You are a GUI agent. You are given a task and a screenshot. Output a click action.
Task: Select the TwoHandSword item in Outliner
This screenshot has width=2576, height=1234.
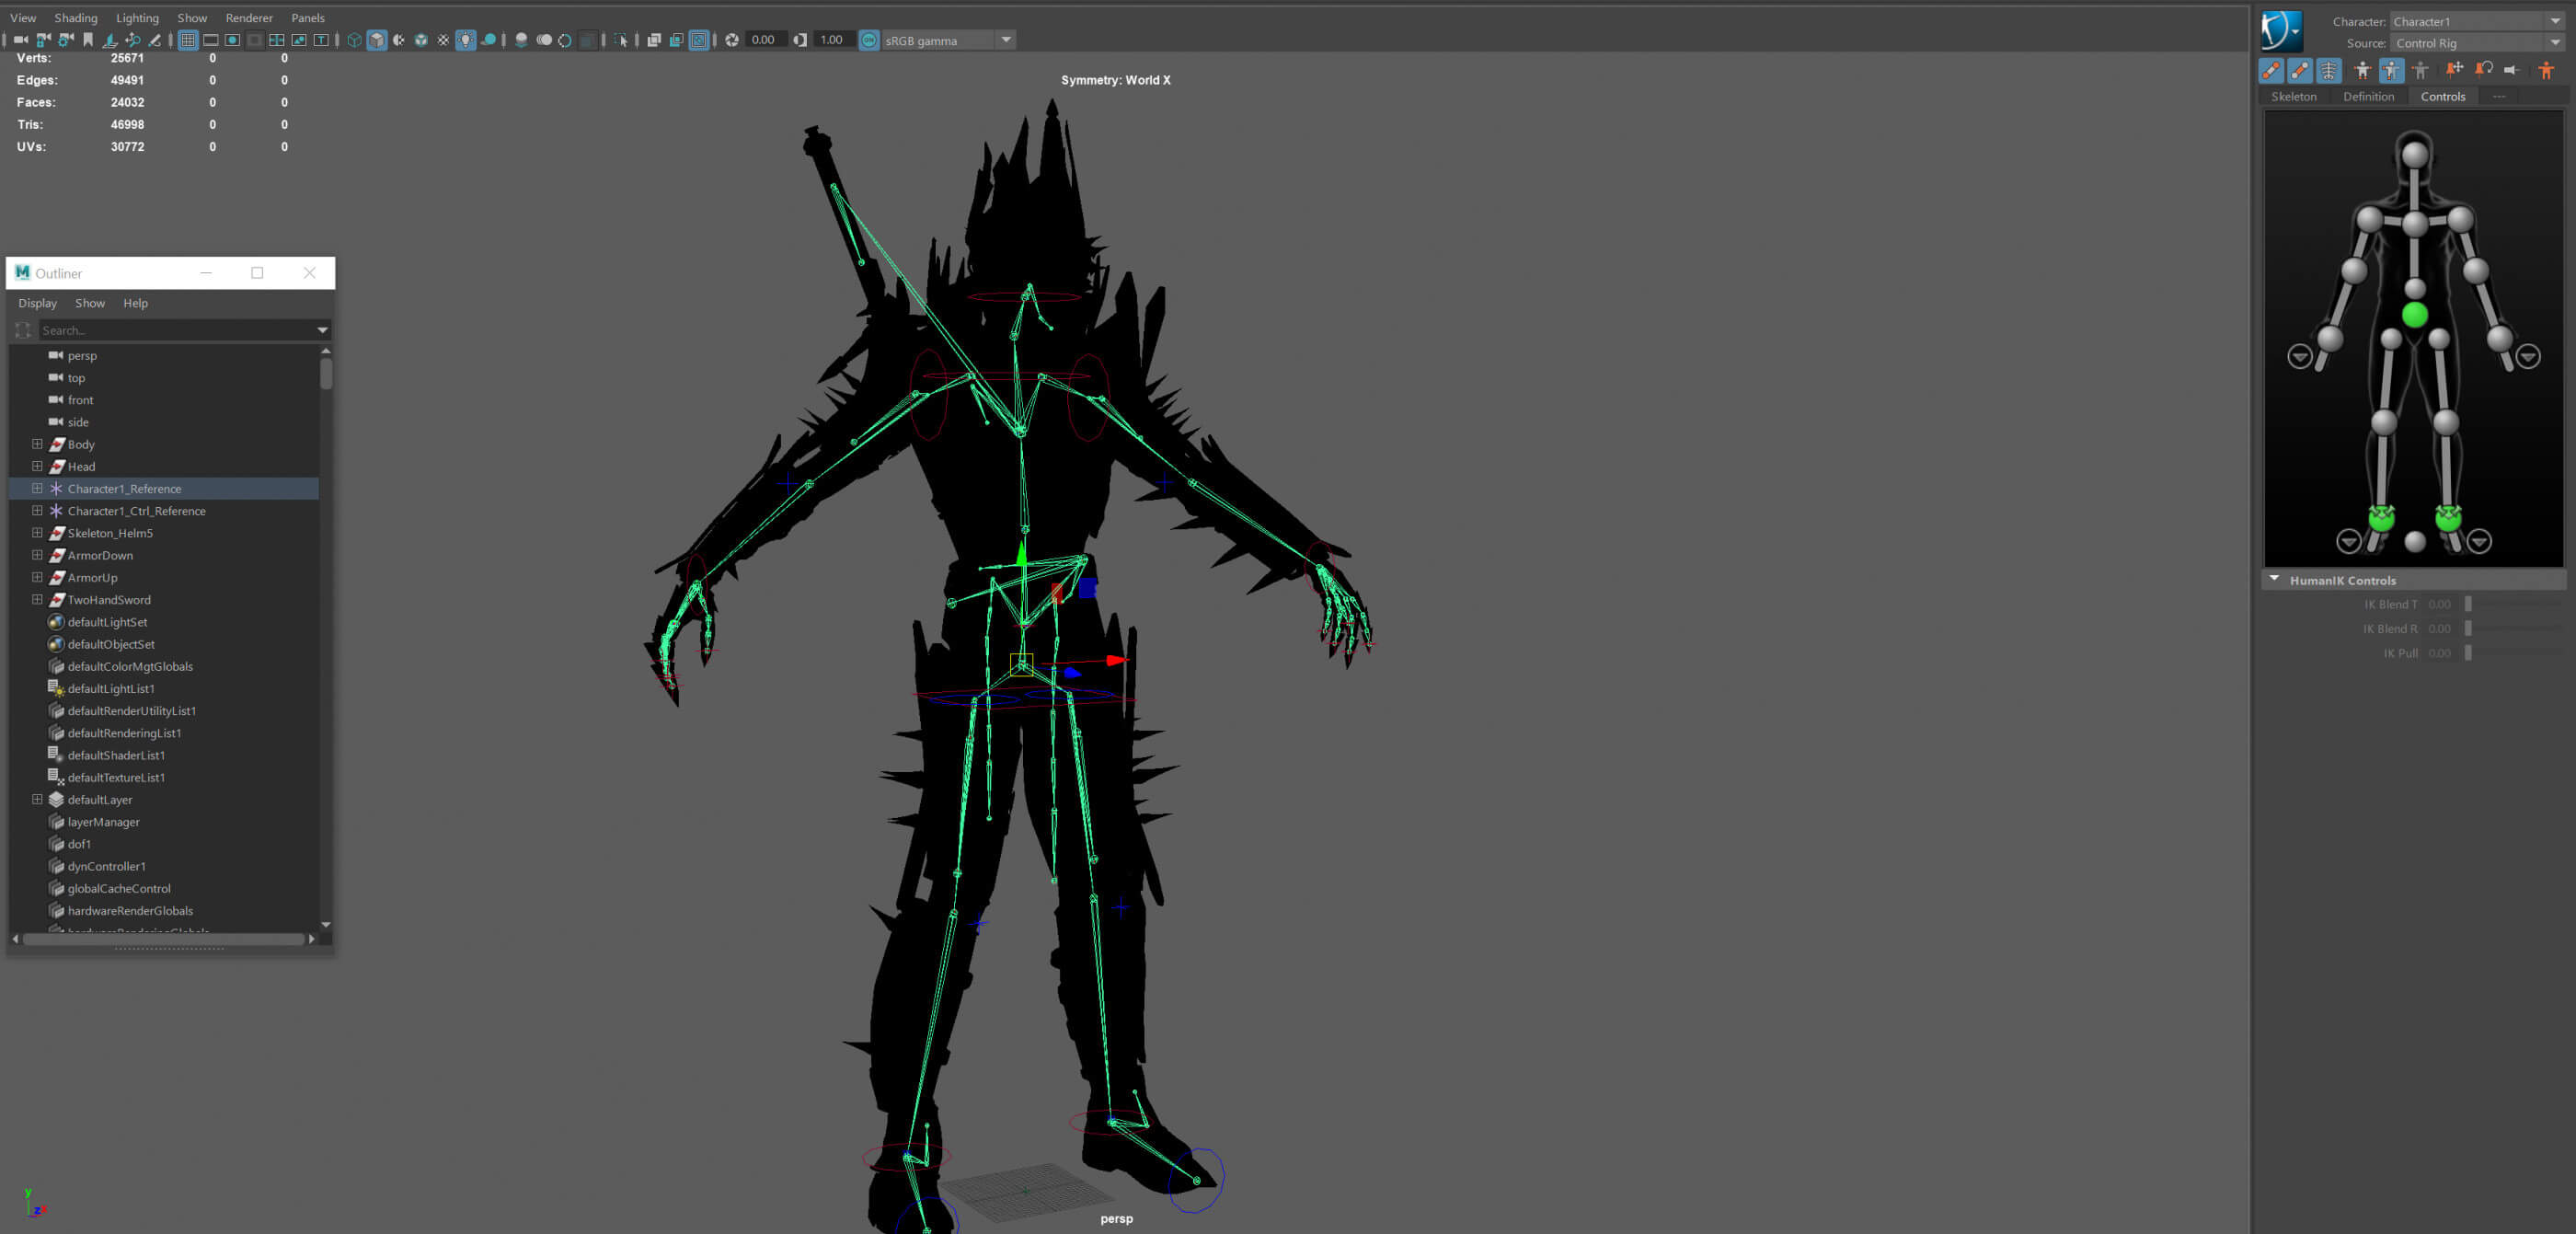click(x=109, y=599)
